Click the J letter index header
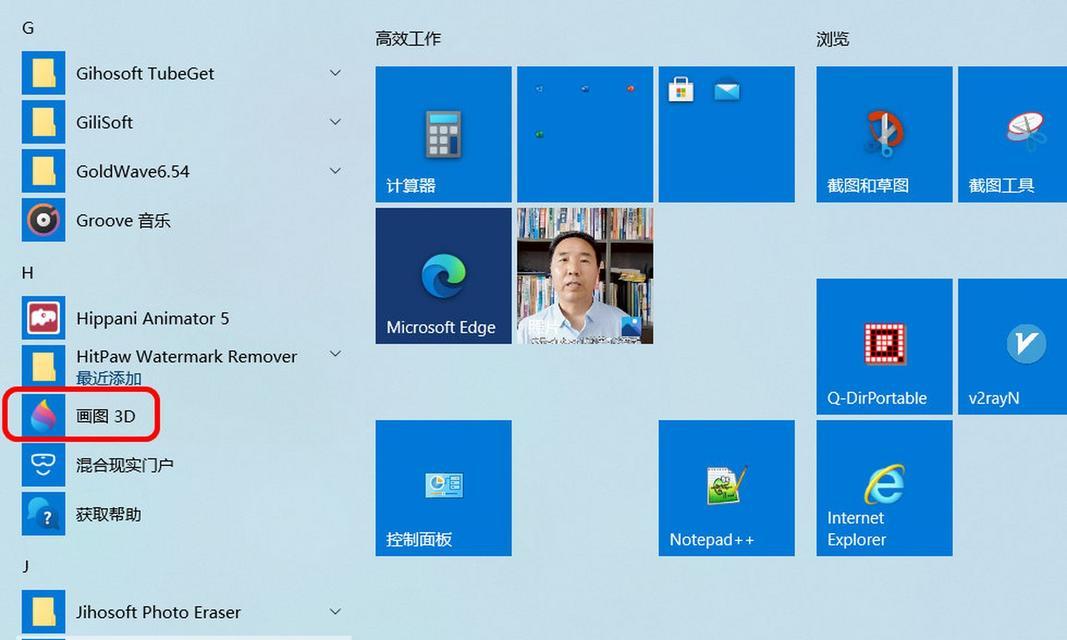This screenshot has height=640, width=1067. pyautogui.click(x=26, y=566)
